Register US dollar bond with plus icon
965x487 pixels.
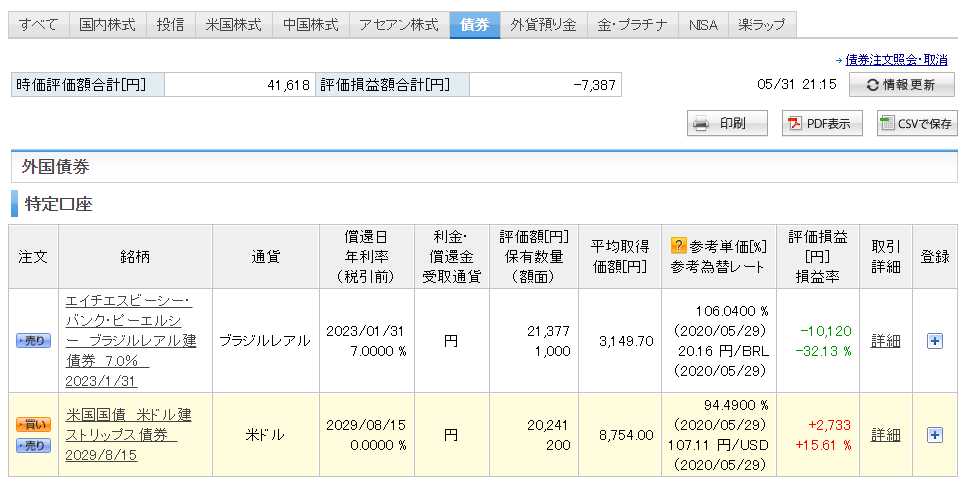click(x=935, y=435)
